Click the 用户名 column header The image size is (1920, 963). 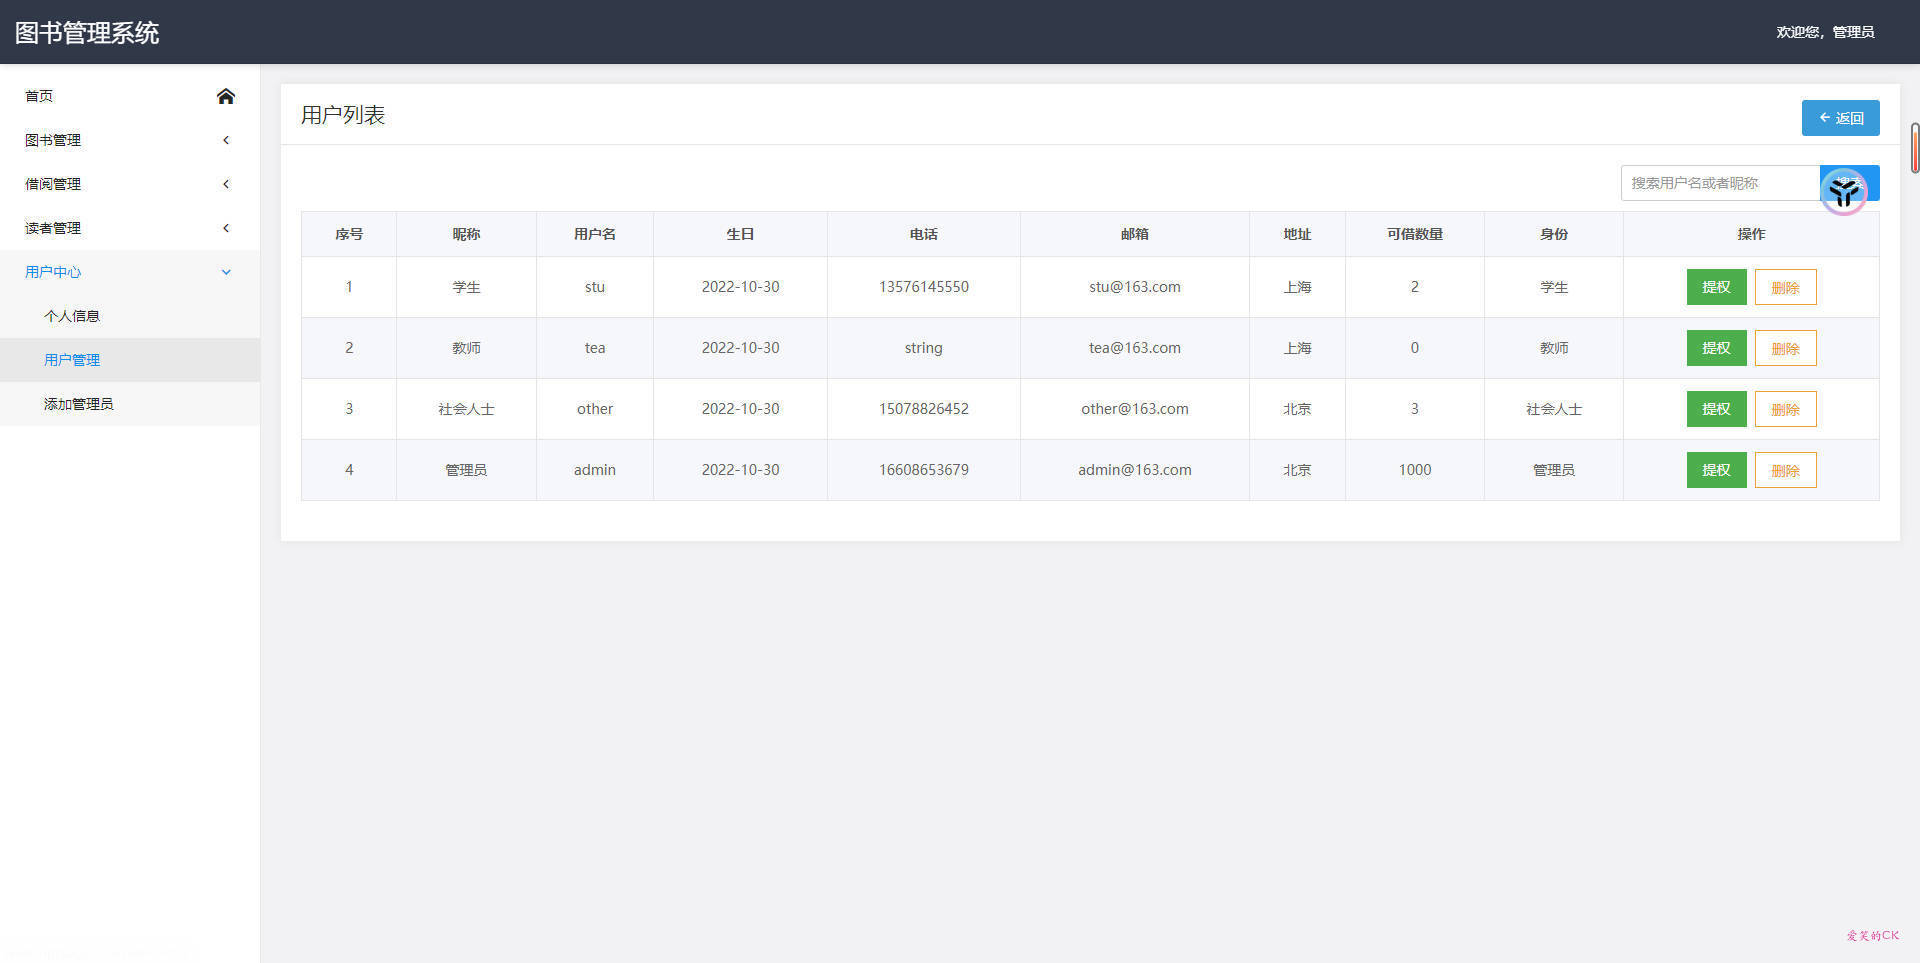pyautogui.click(x=595, y=234)
